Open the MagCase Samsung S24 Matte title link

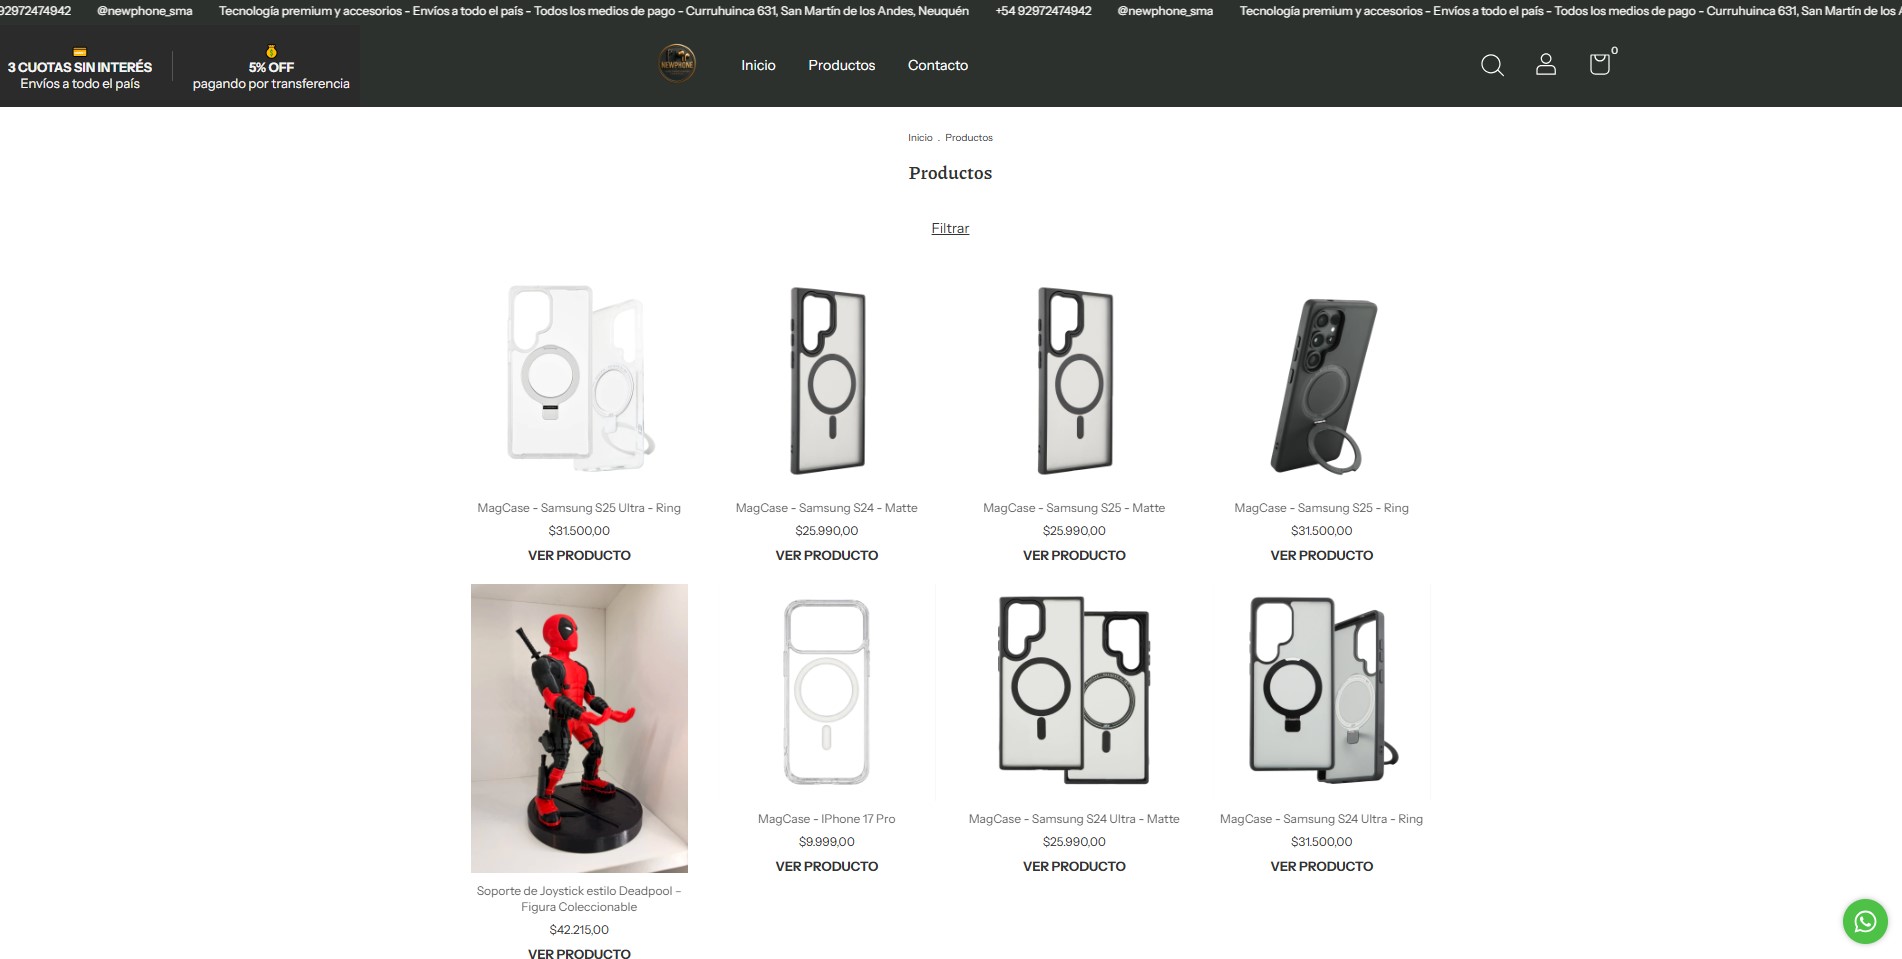pos(827,508)
